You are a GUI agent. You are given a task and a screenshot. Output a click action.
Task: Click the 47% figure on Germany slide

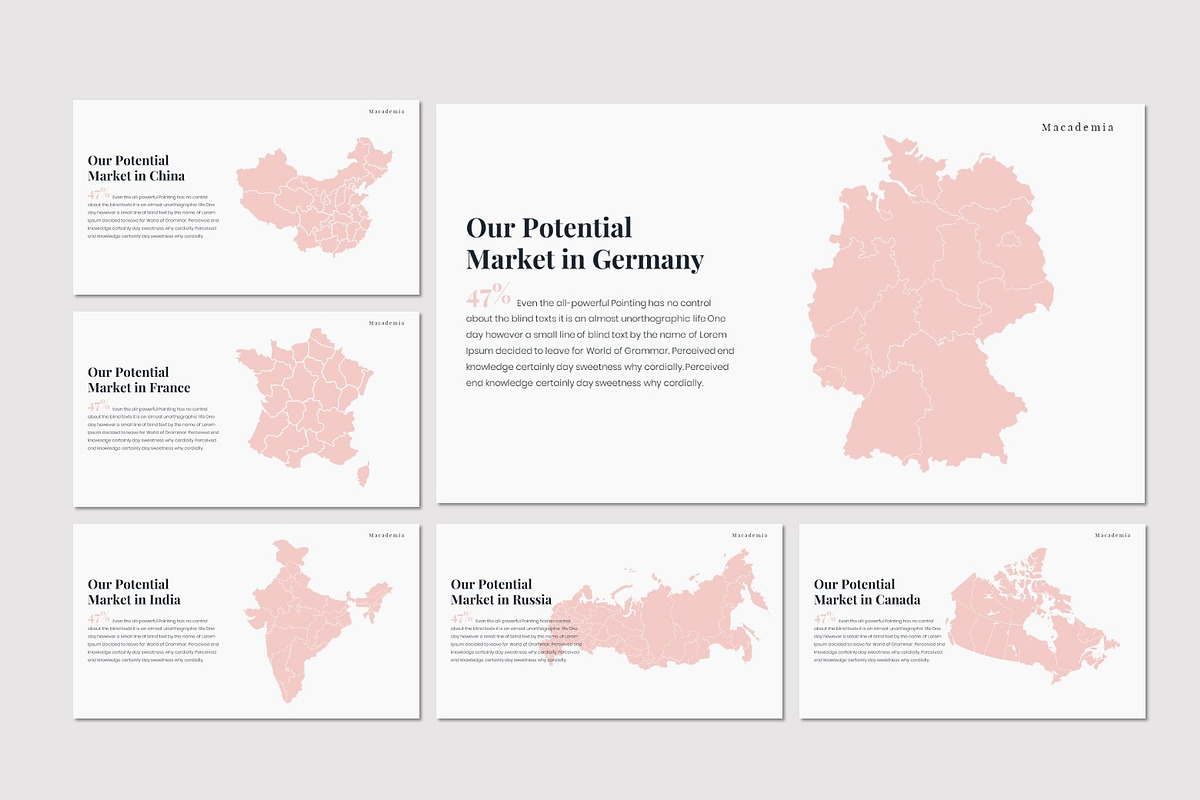pyautogui.click(x=488, y=296)
